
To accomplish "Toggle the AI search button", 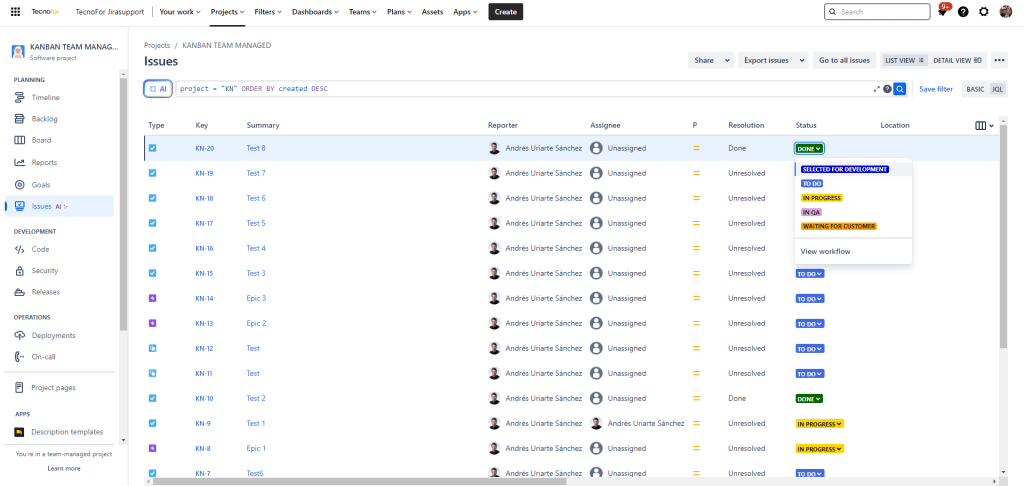I will (158, 89).
